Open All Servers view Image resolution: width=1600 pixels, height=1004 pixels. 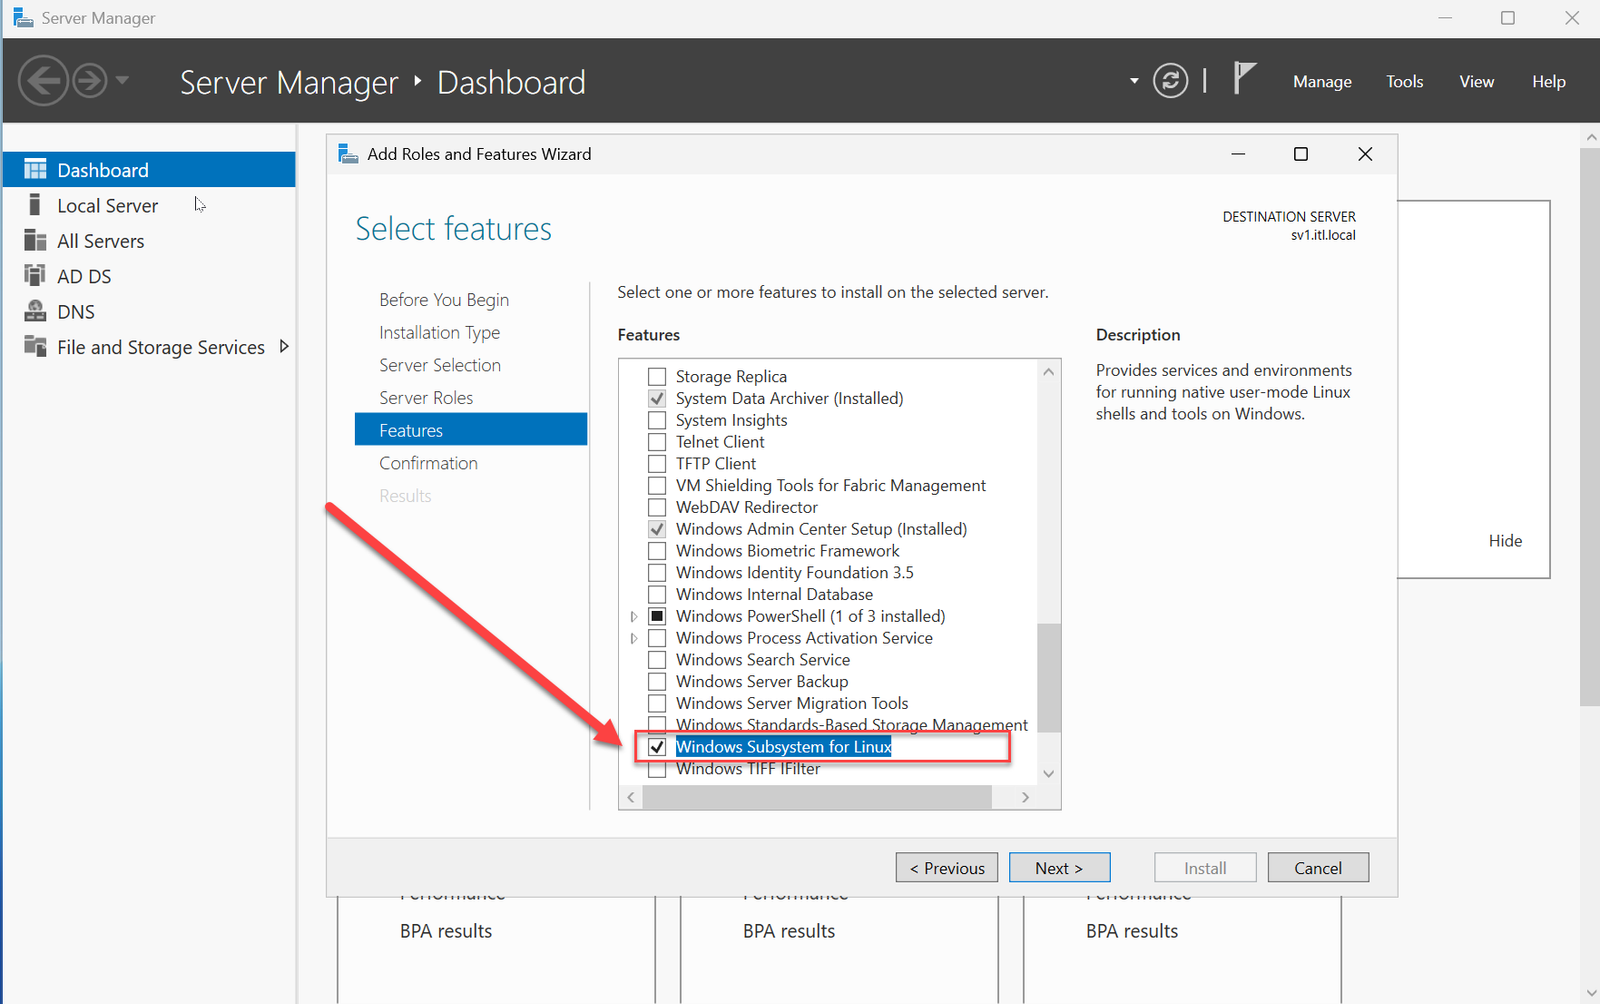(x=100, y=240)
